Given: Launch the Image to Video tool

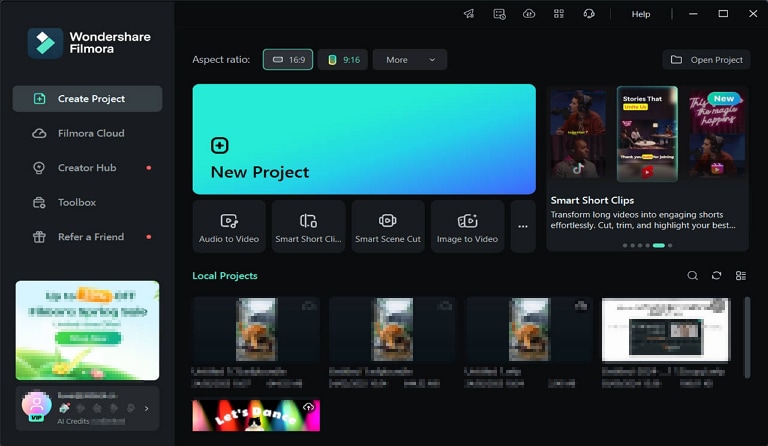Looking at the screenshot, I should [x=467, y=226].
